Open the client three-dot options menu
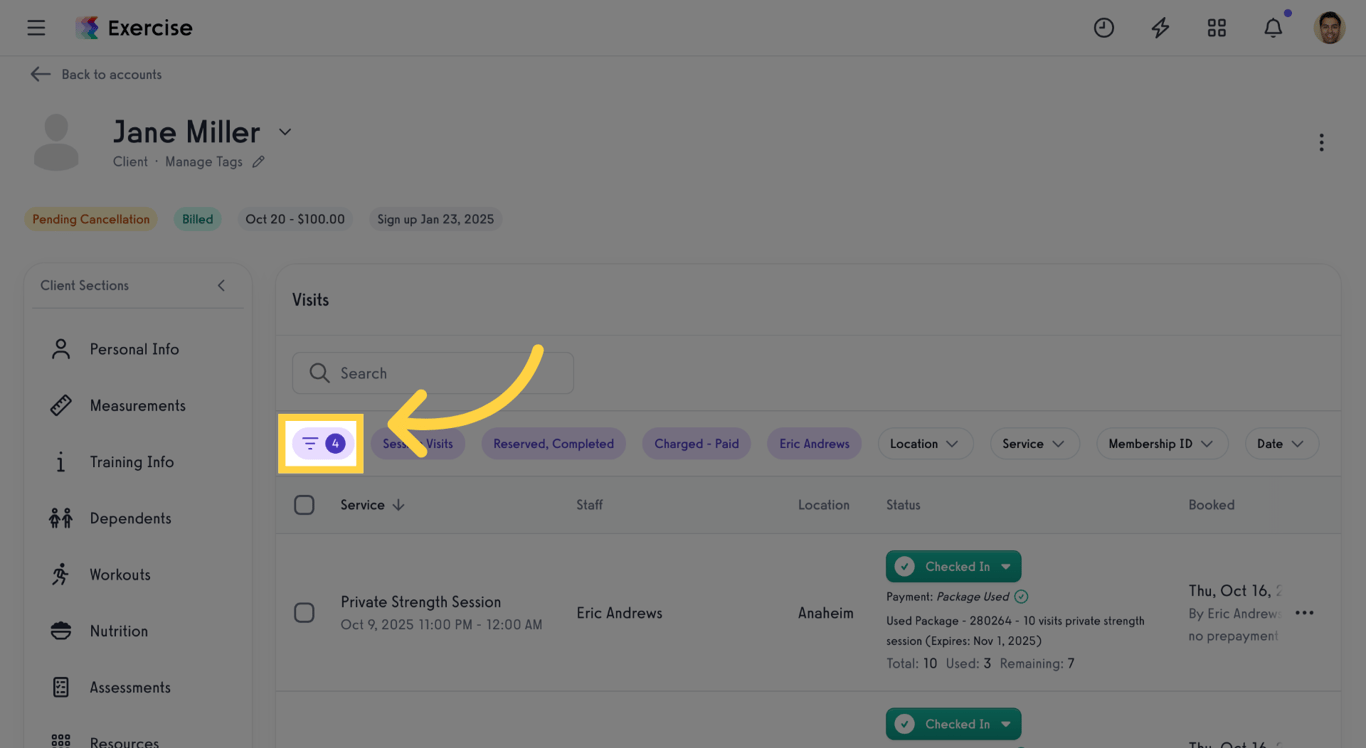 1321,143
